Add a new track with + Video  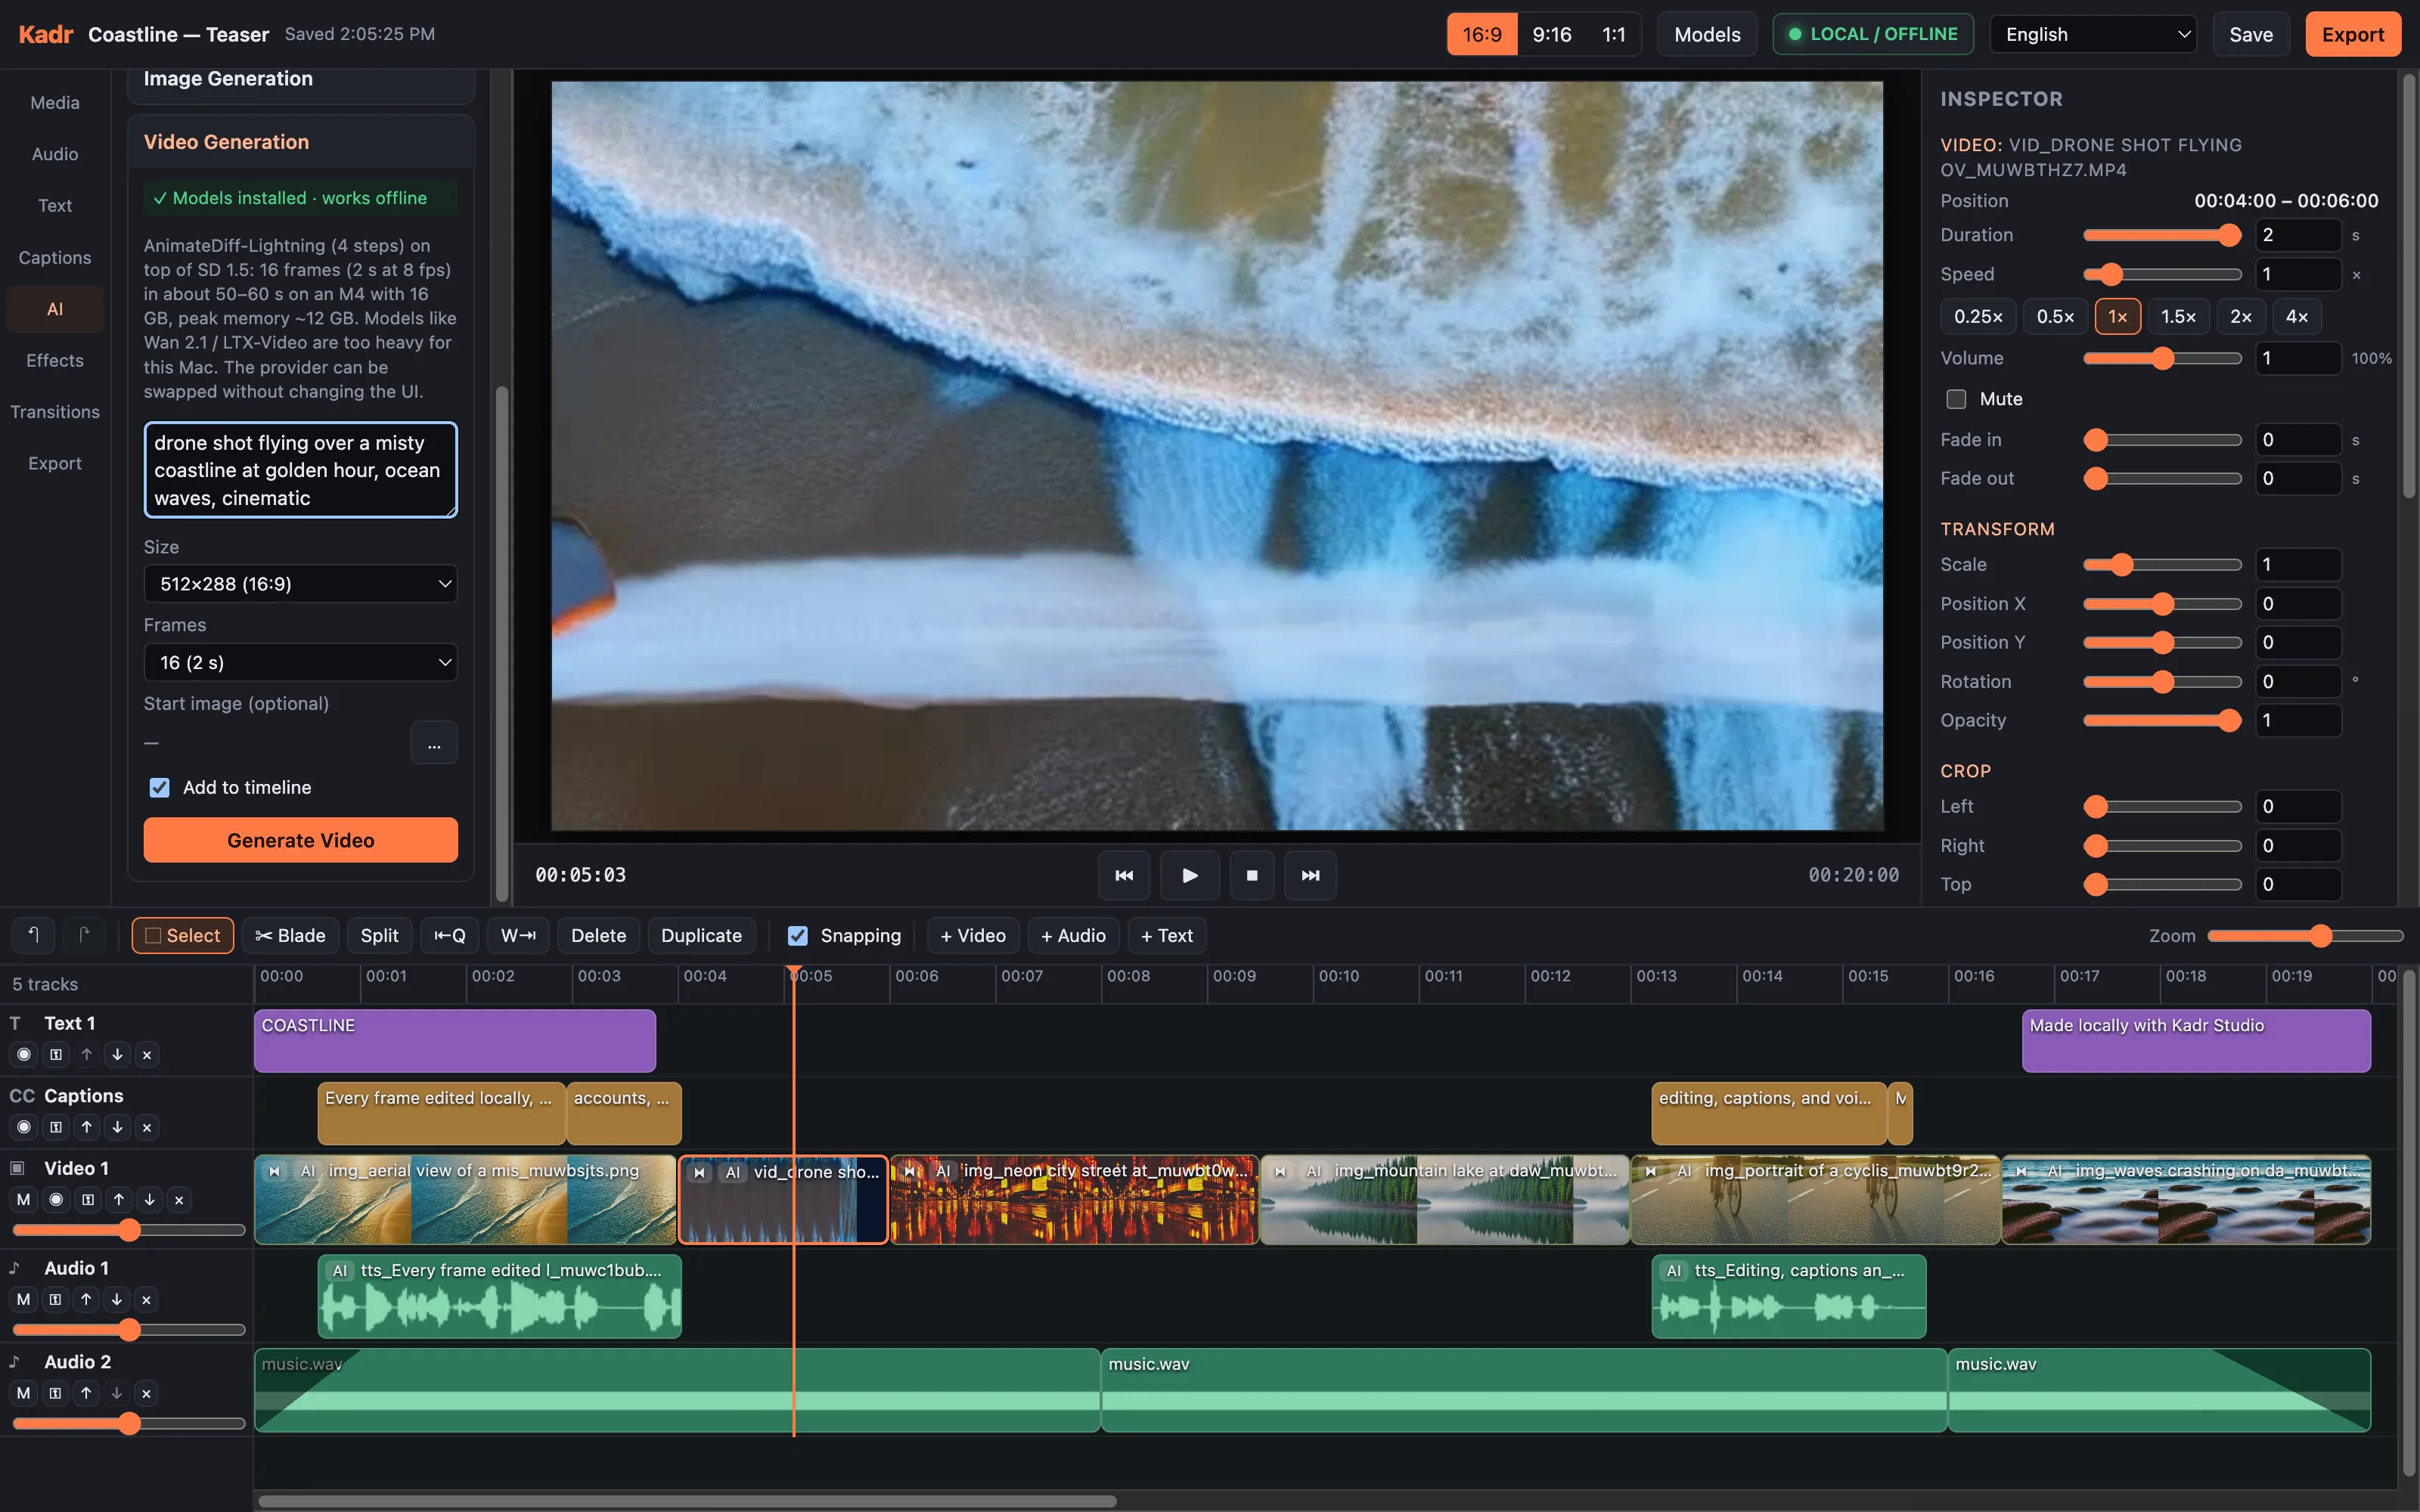coord(972,935)
